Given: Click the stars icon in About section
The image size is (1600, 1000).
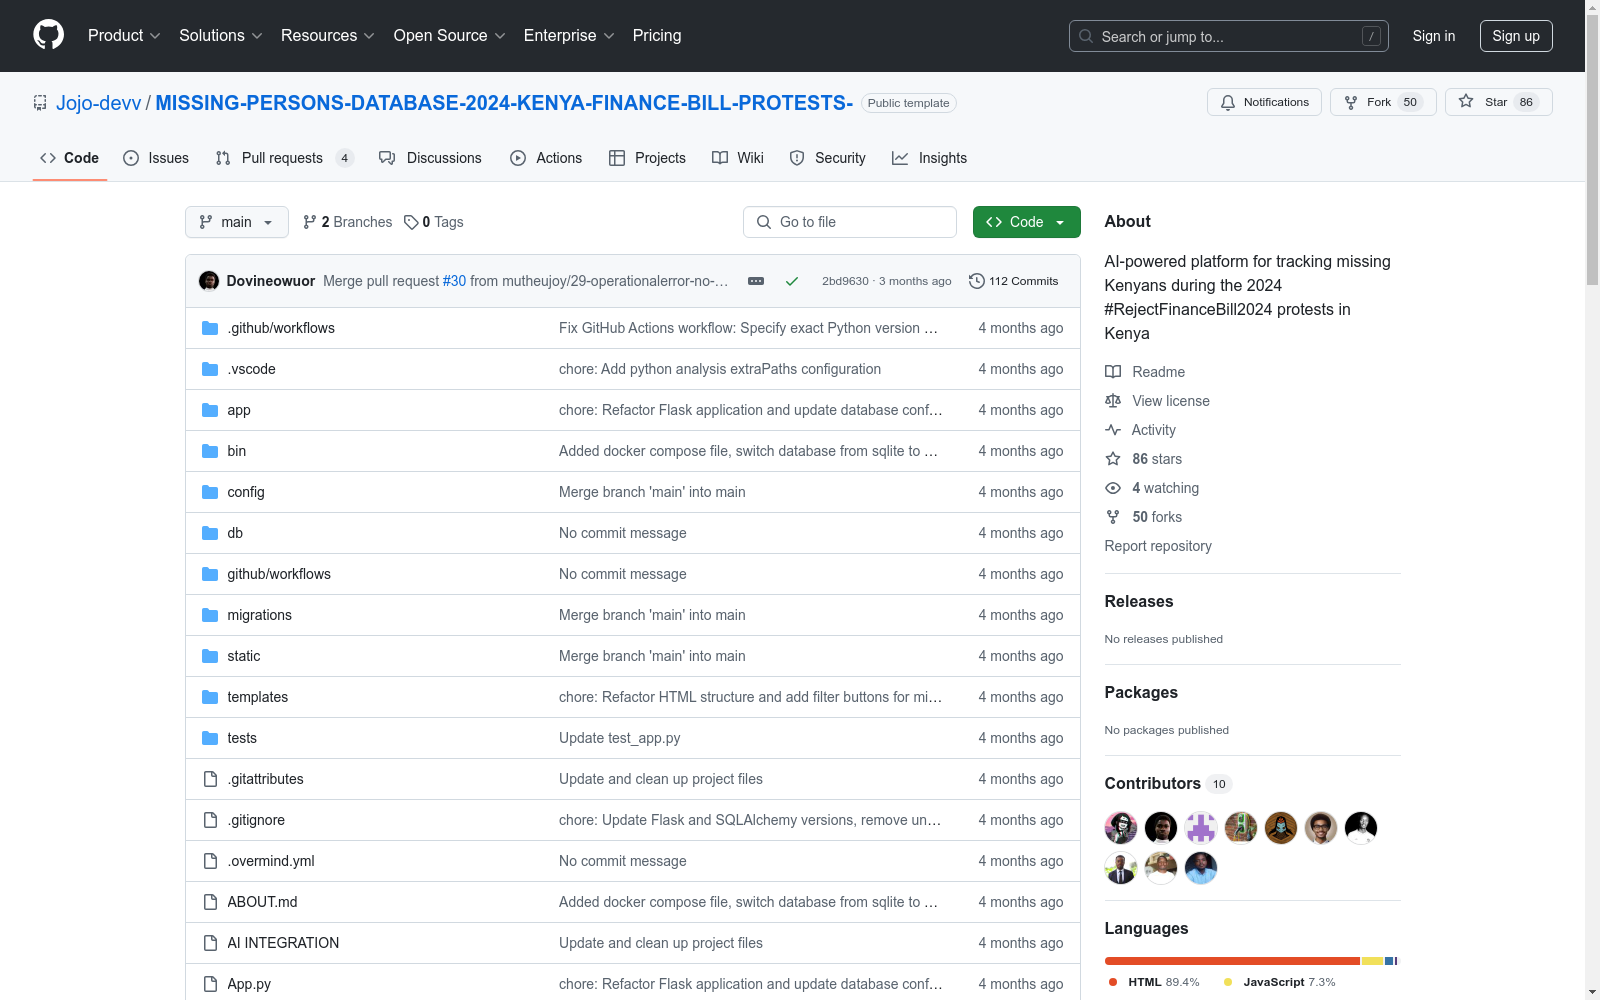Looking at the screenshot, I should [1113, 459].
